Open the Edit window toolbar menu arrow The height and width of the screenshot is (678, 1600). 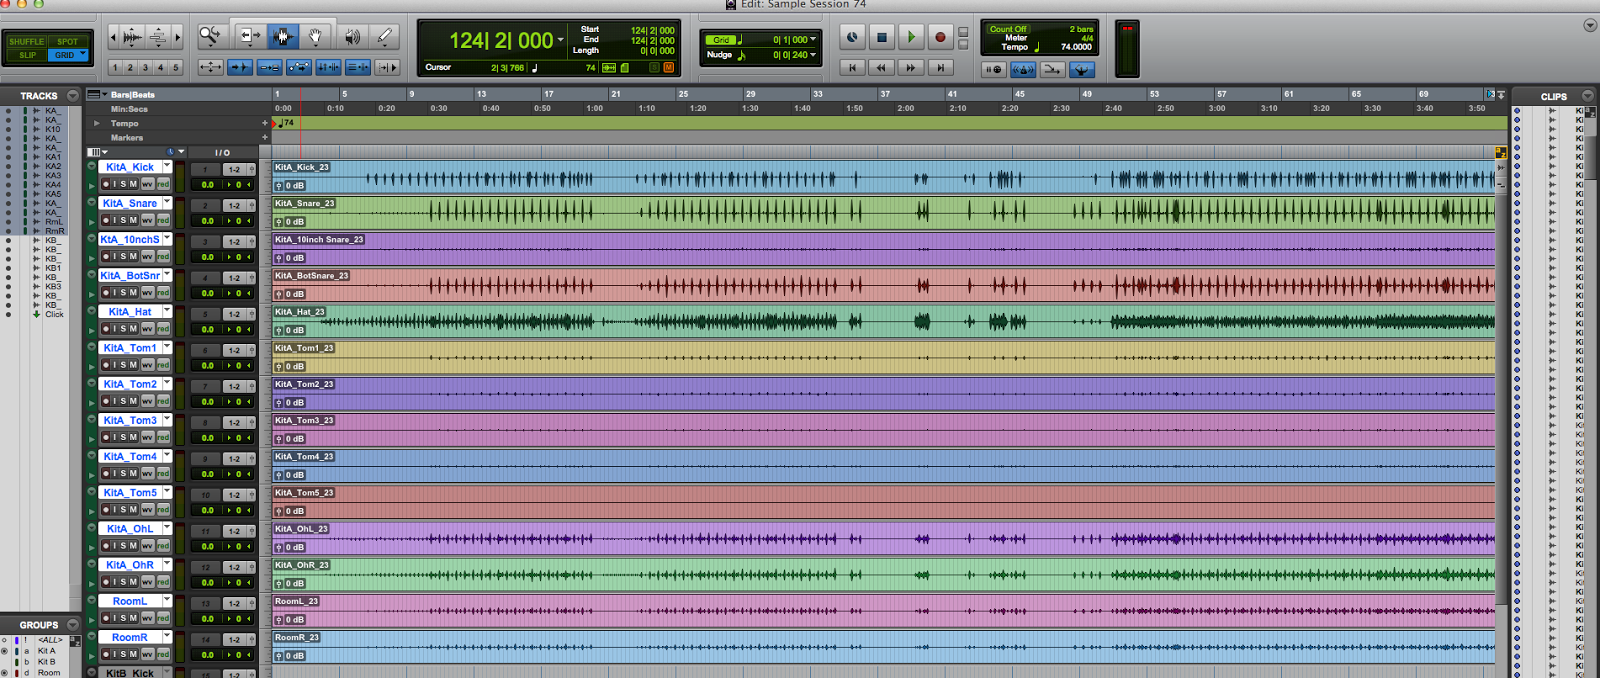(1590, 25)
